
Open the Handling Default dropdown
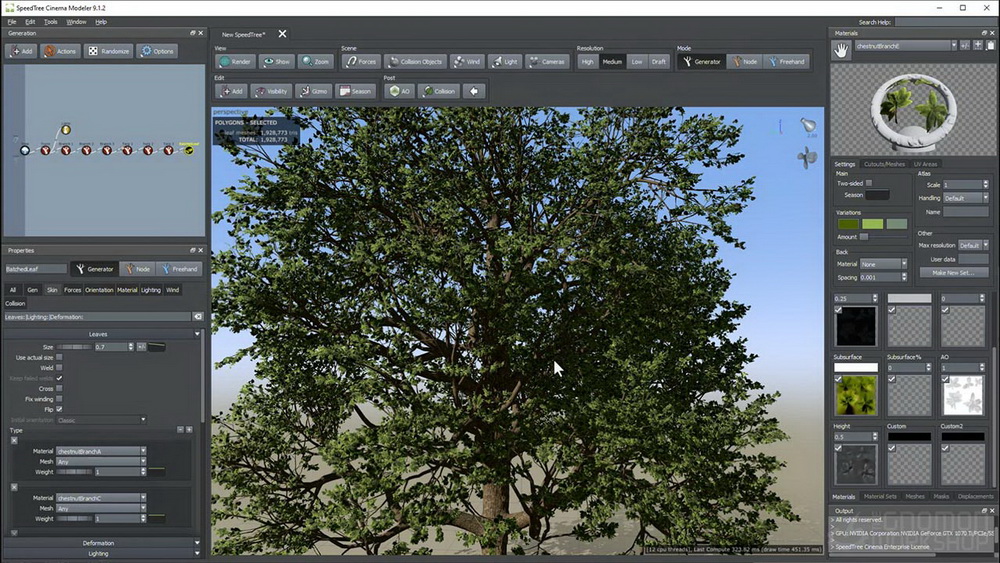pos(966,198)
